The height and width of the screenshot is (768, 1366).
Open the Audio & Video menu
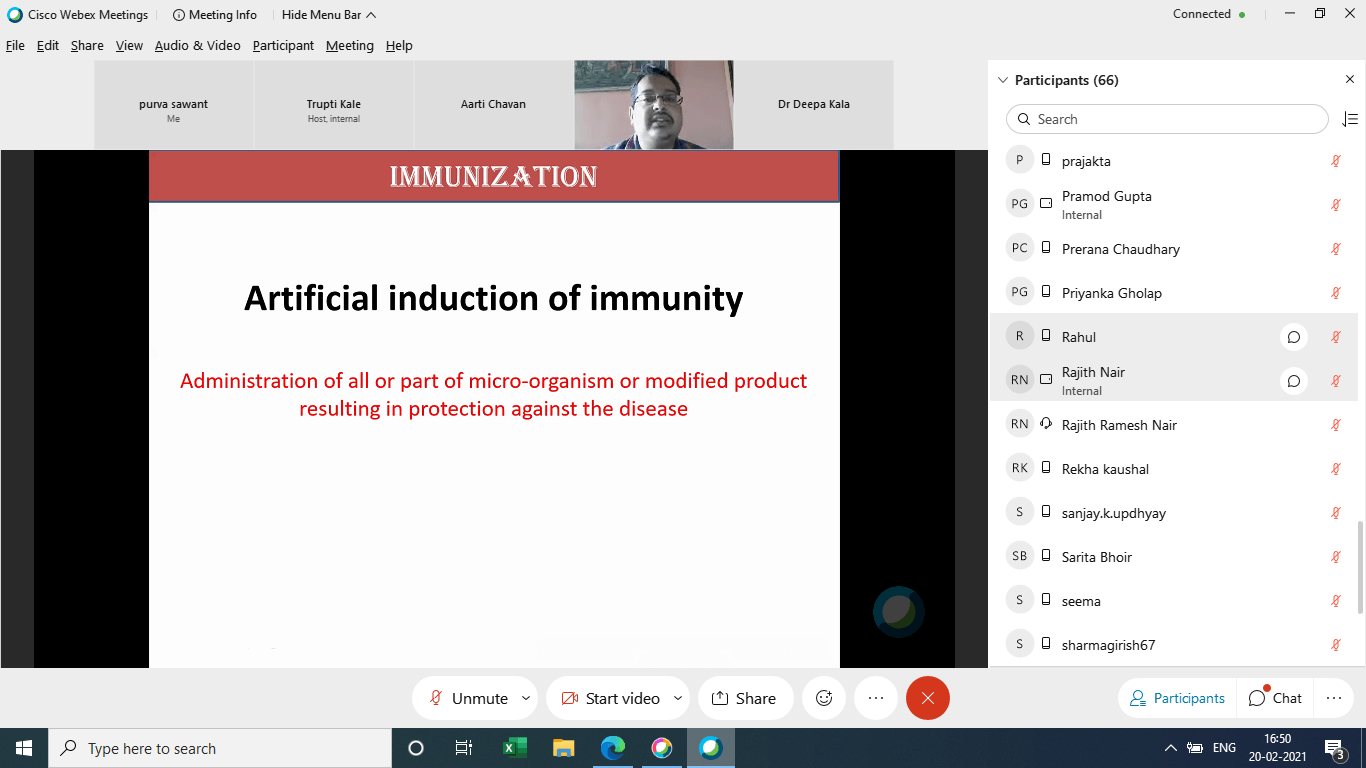(x=197, y=46)
